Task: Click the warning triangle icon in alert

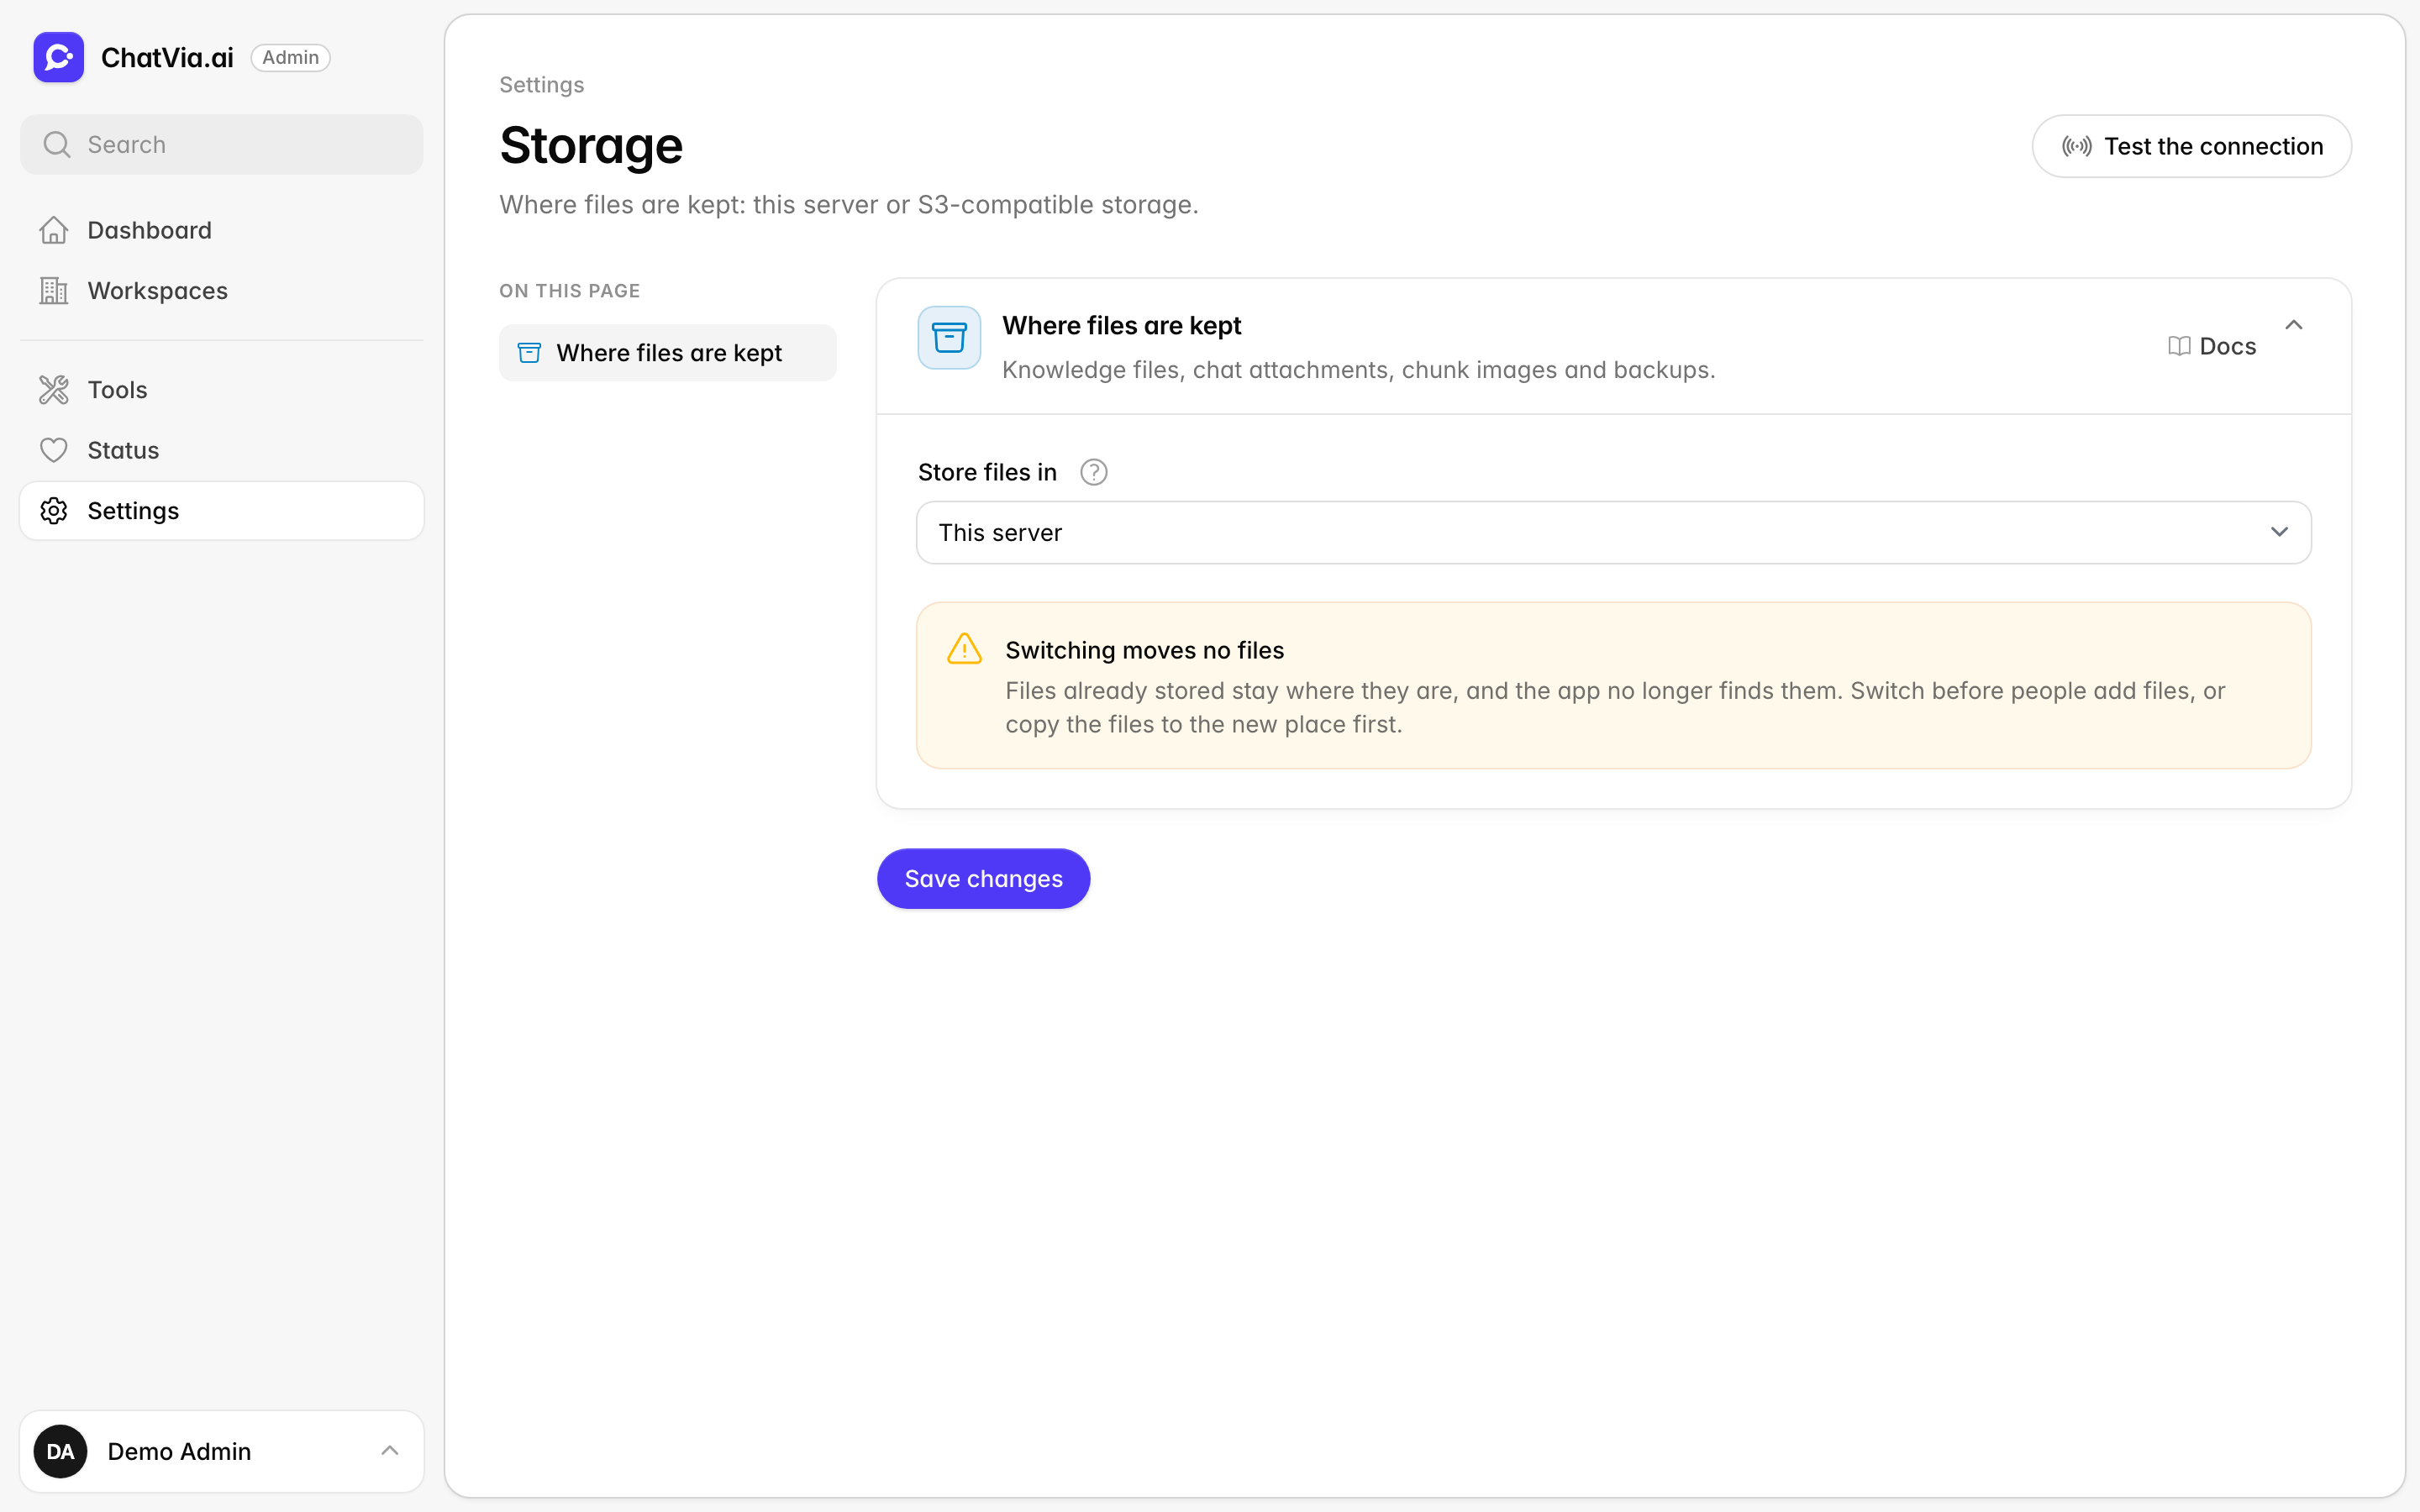Action: pyautogui.click(x=965, y=649)
